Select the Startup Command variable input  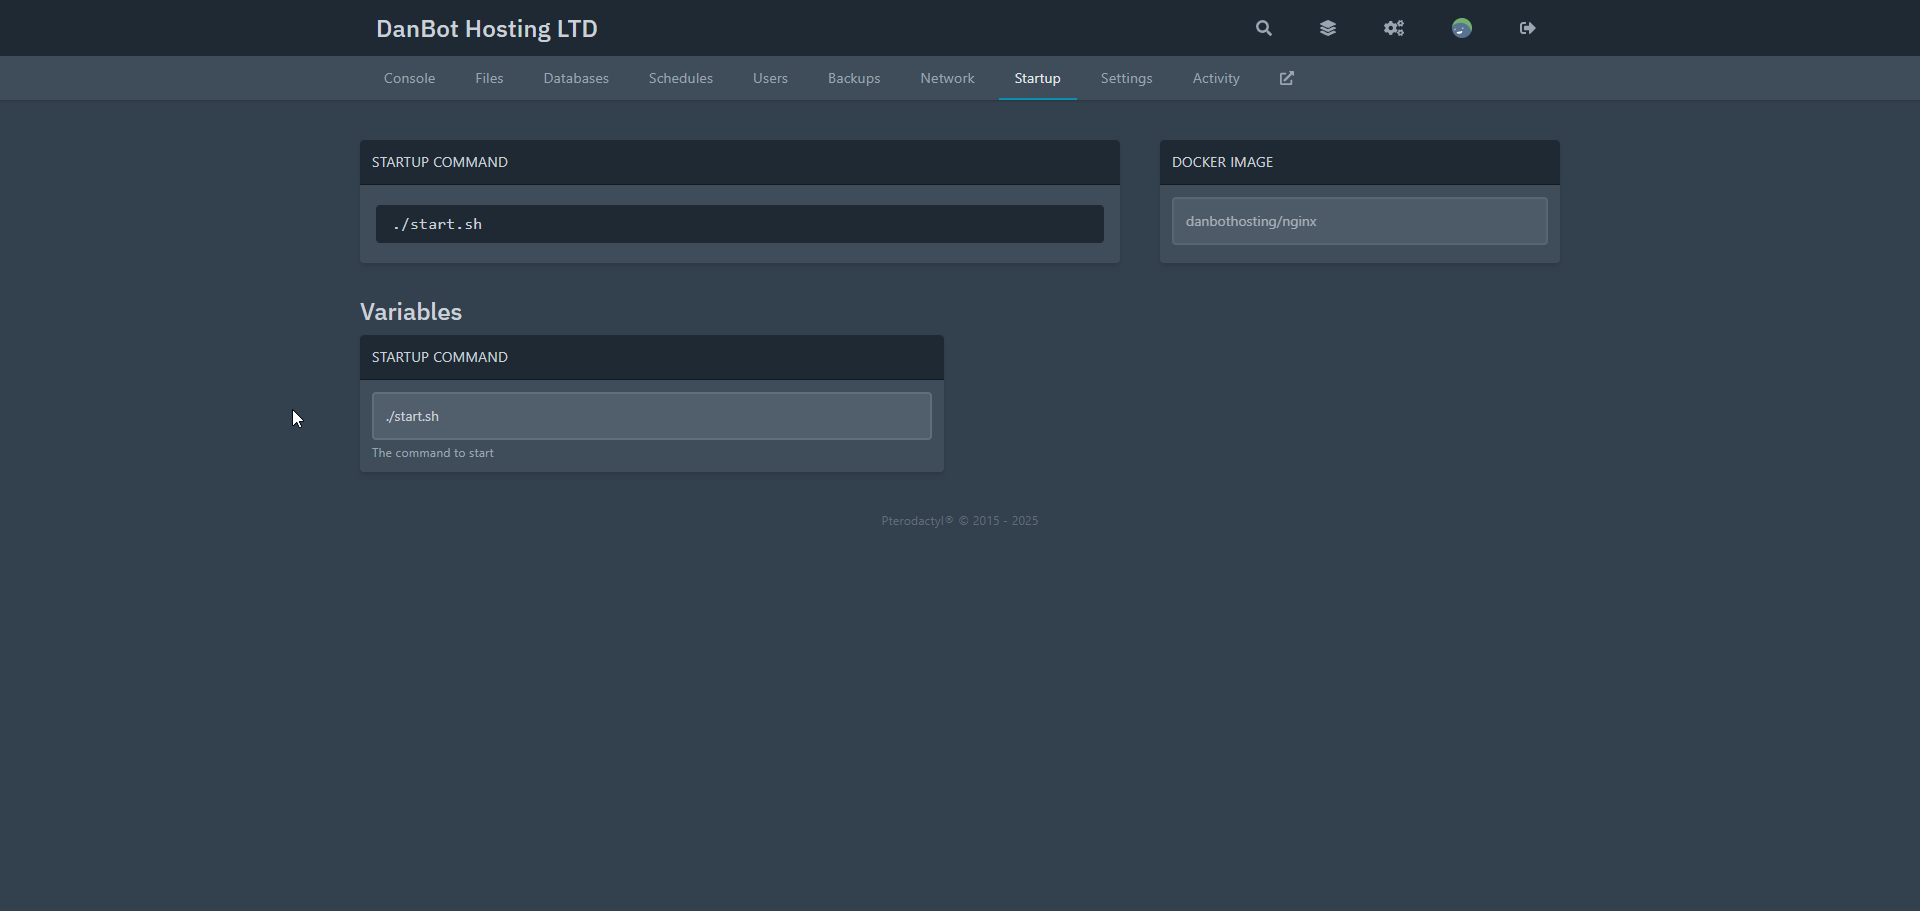pos(651,415)
